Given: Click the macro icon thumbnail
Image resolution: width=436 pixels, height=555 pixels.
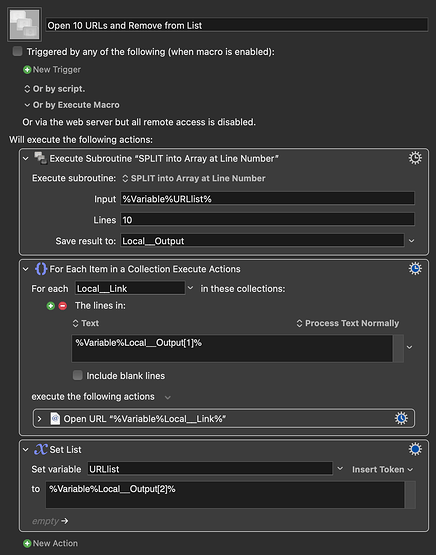Looking at the screenshot, I should click(x=24, y=24).
